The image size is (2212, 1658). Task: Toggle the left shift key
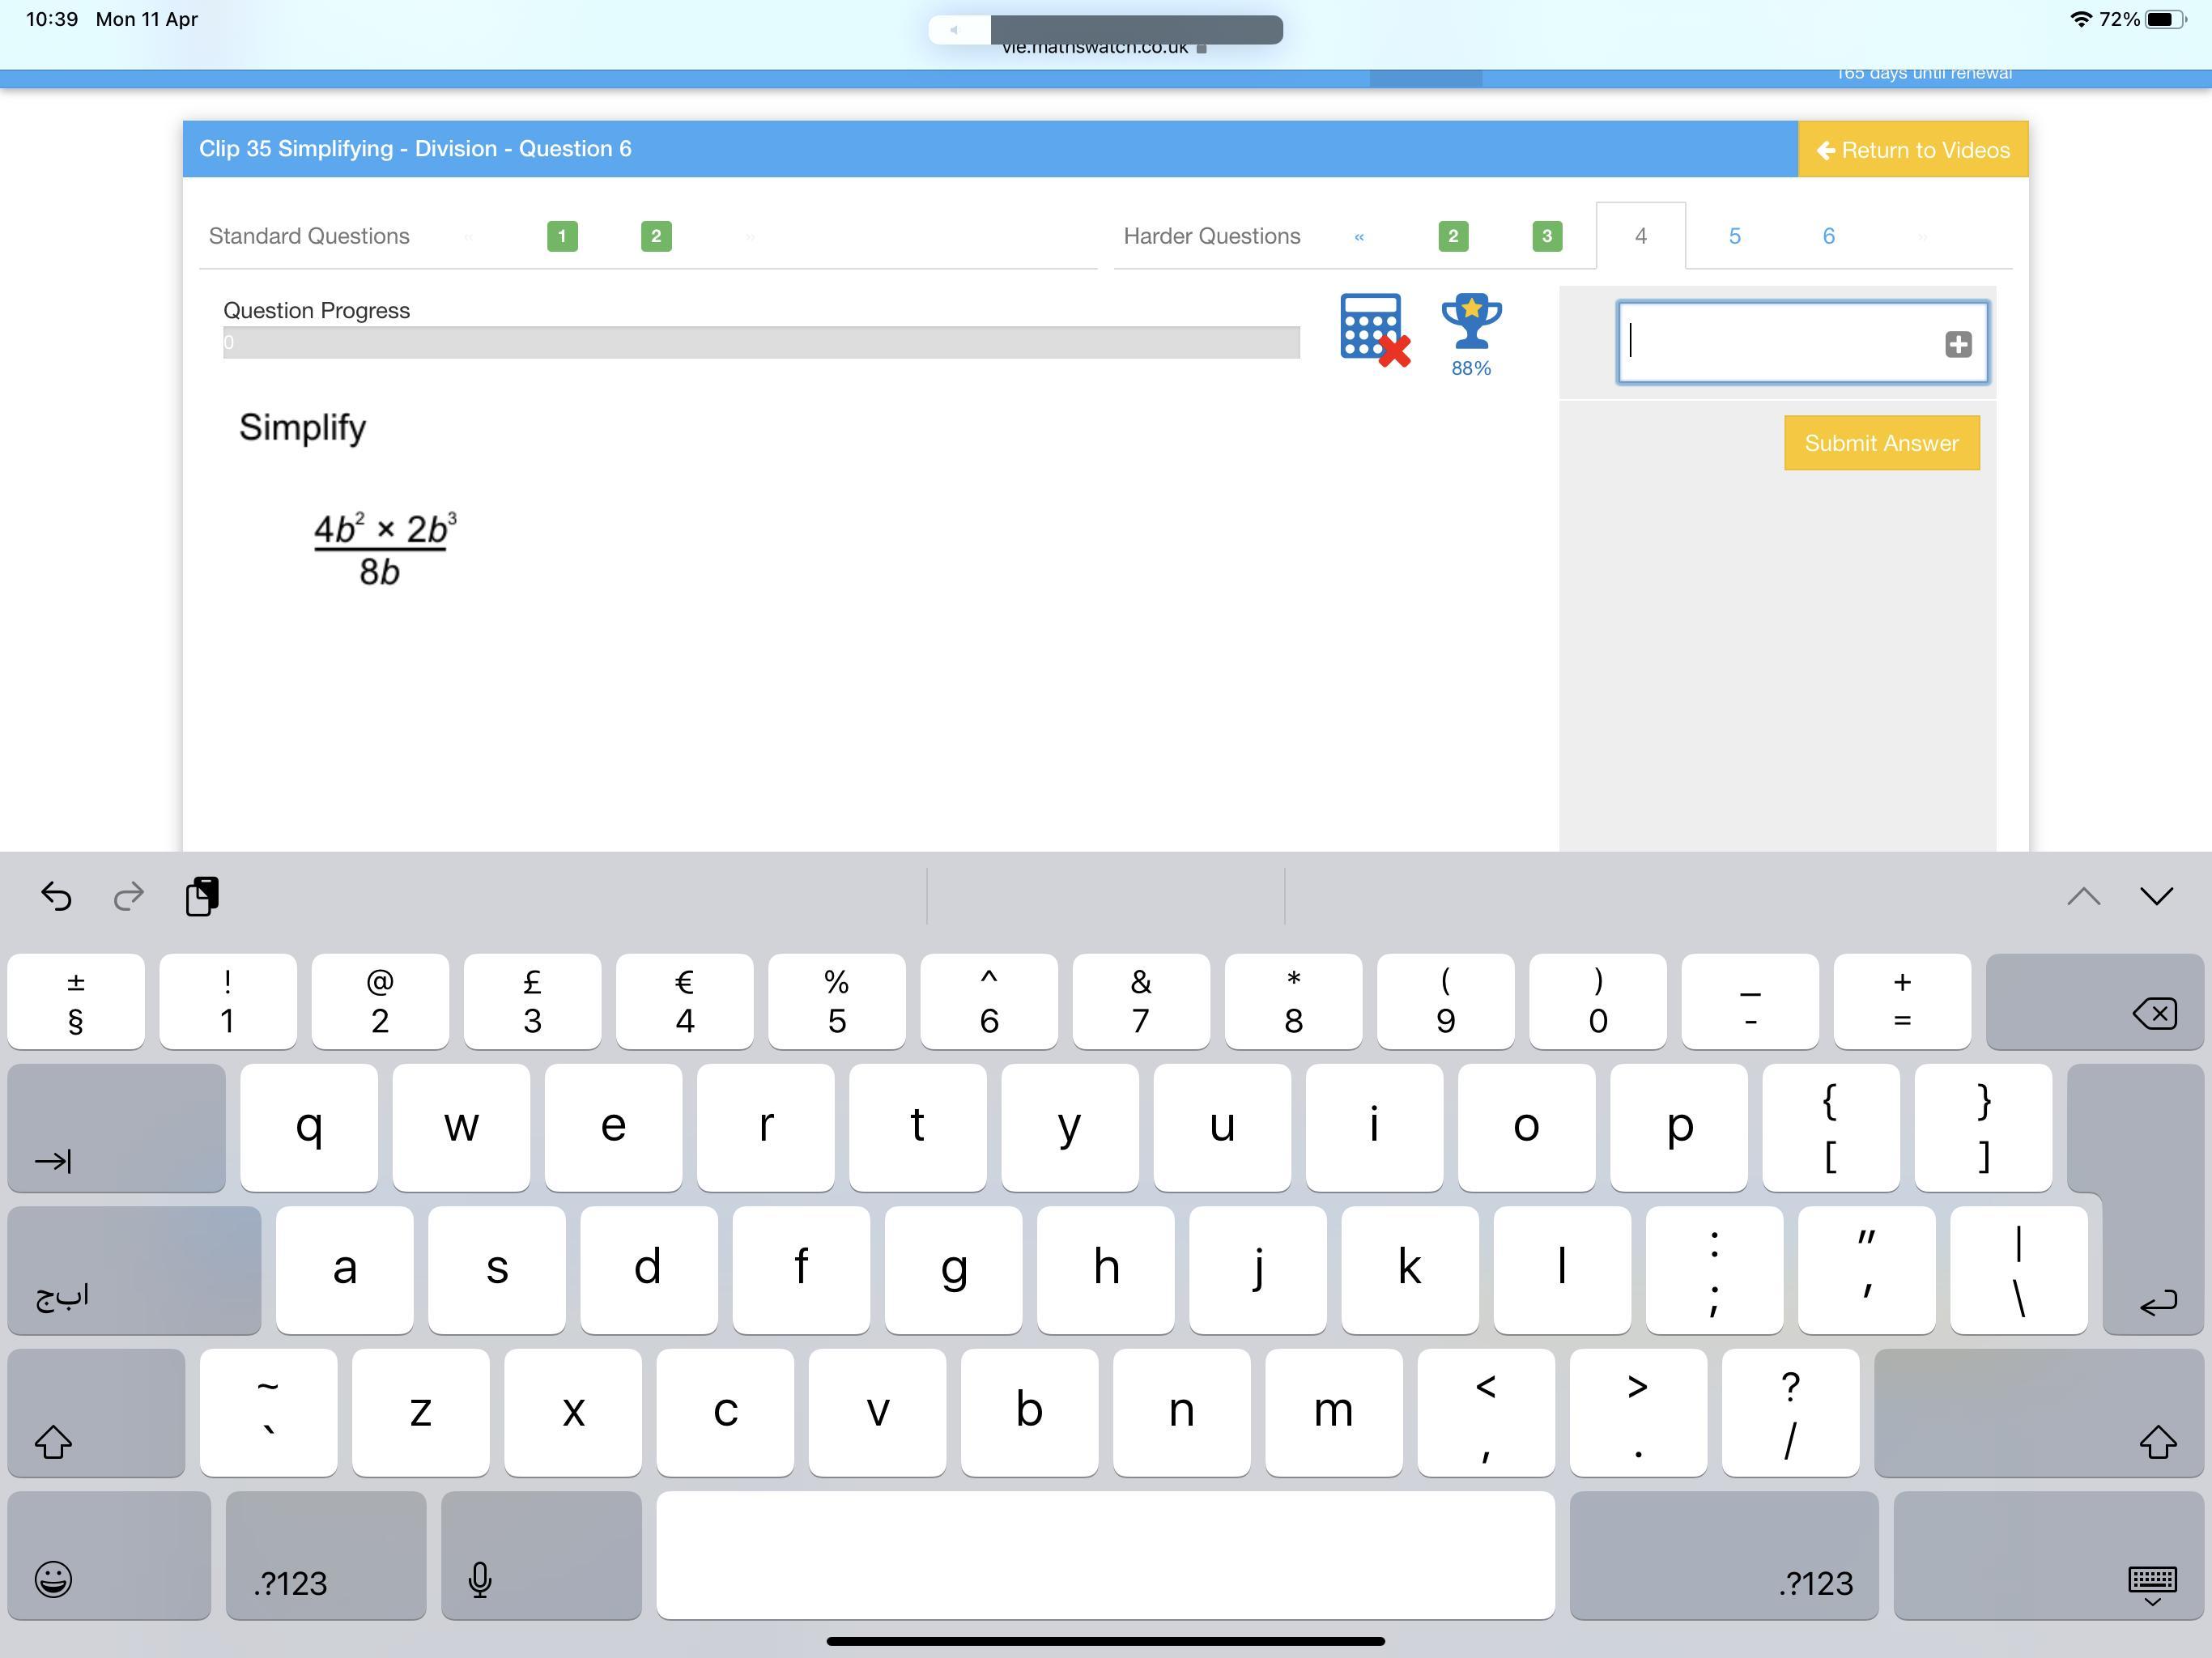point(96,1412)
